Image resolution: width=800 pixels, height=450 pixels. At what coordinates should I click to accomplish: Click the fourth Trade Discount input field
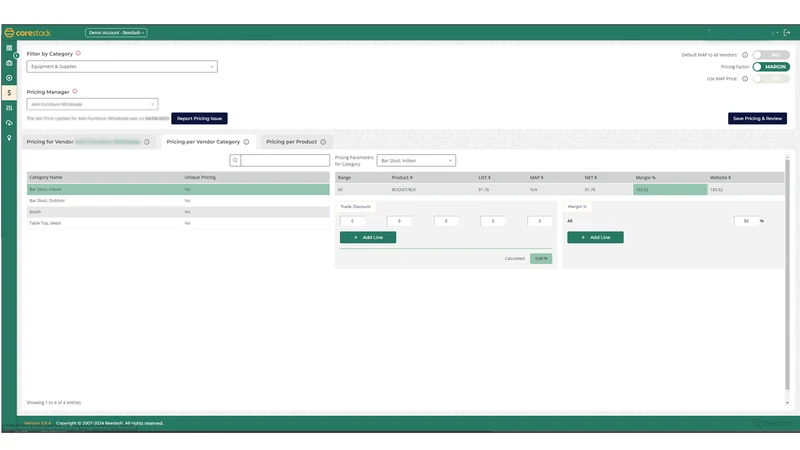(x=493, y=221)
